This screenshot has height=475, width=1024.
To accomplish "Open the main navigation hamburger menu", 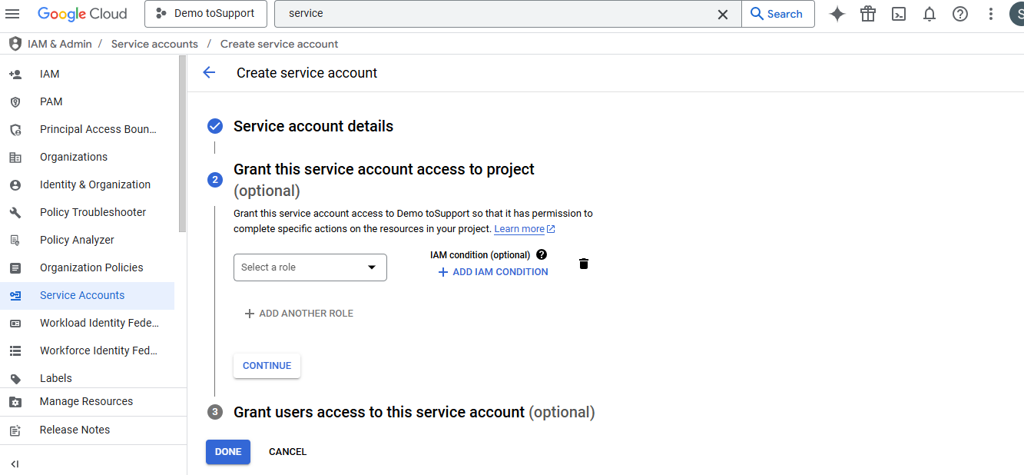I will click(x=13, y=14).
